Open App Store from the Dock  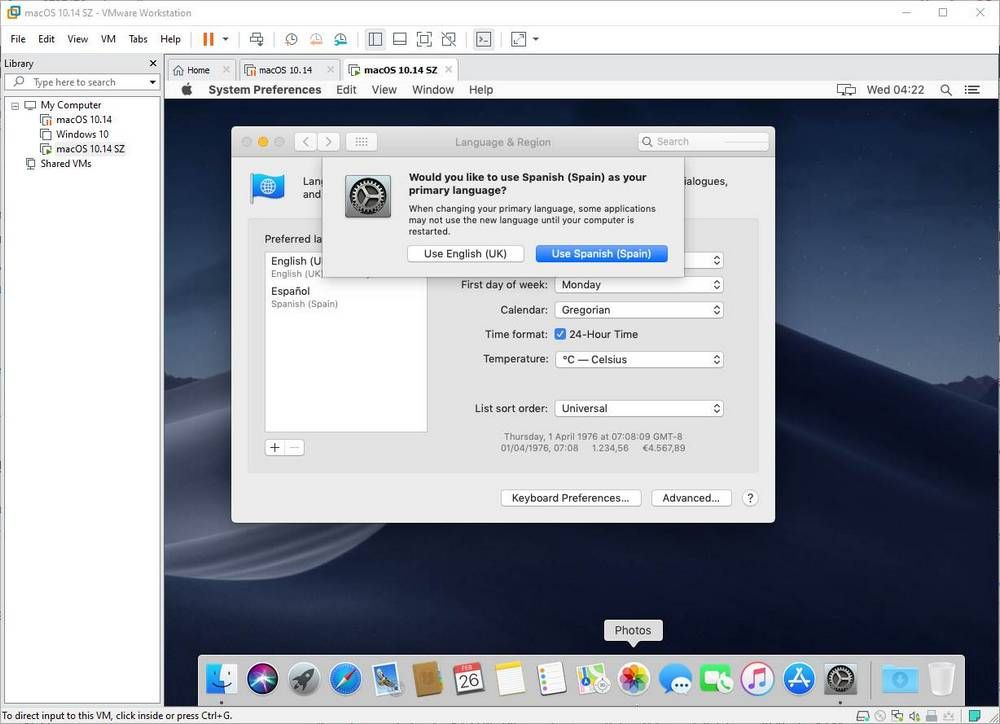799,679
